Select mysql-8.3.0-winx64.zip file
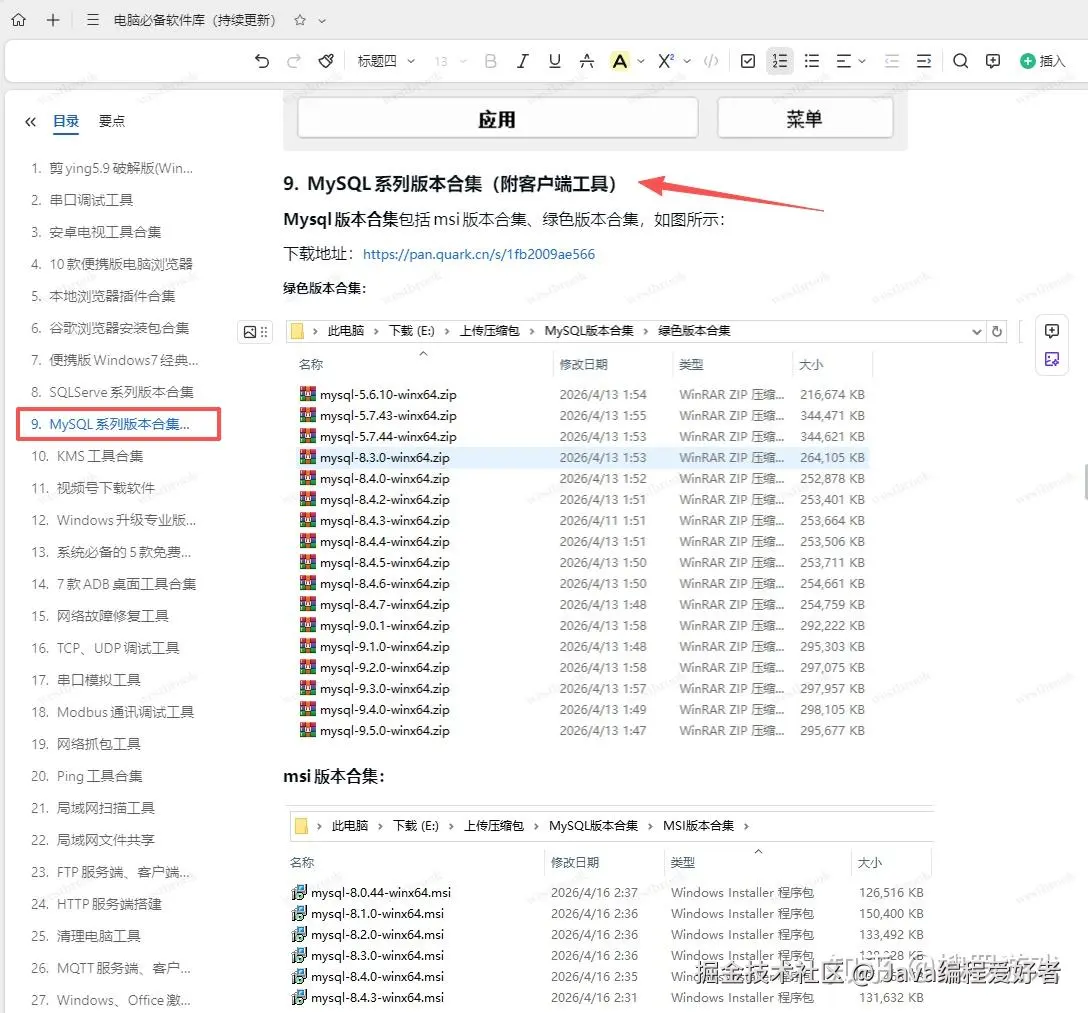Screen dimensions: 1088x1013 point(582,457)
